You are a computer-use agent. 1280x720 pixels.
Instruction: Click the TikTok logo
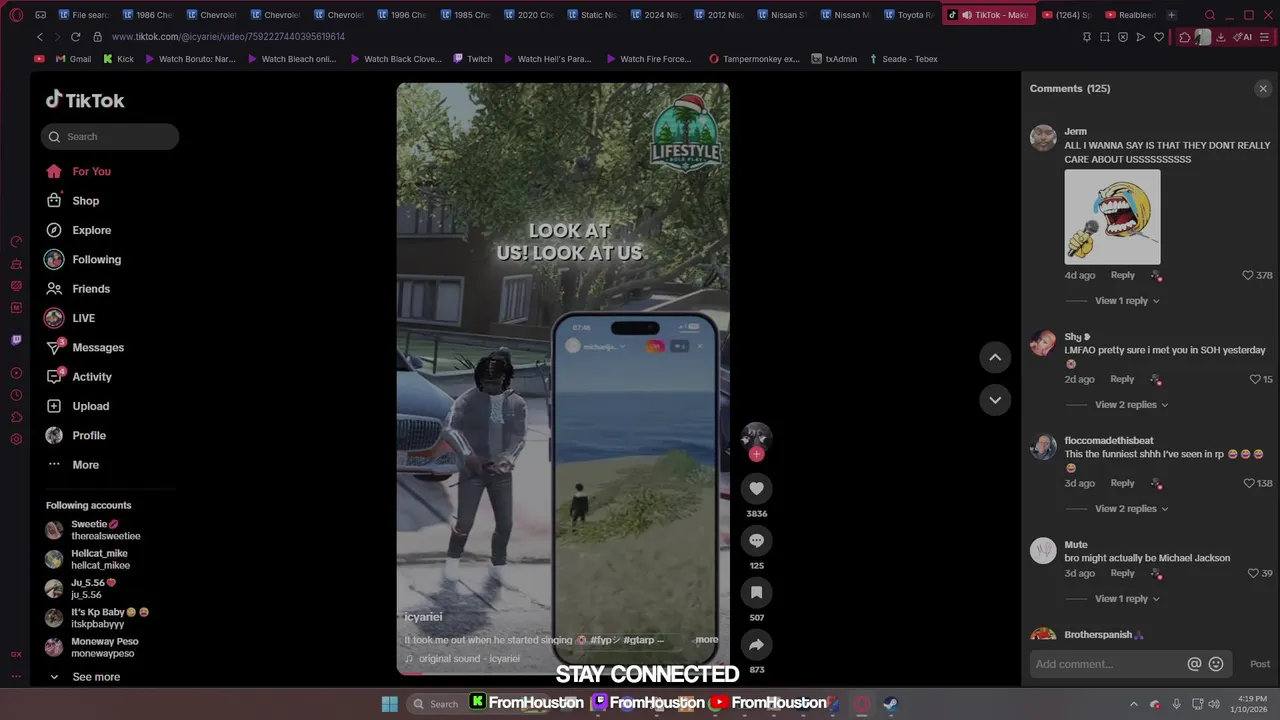(85, 100)
